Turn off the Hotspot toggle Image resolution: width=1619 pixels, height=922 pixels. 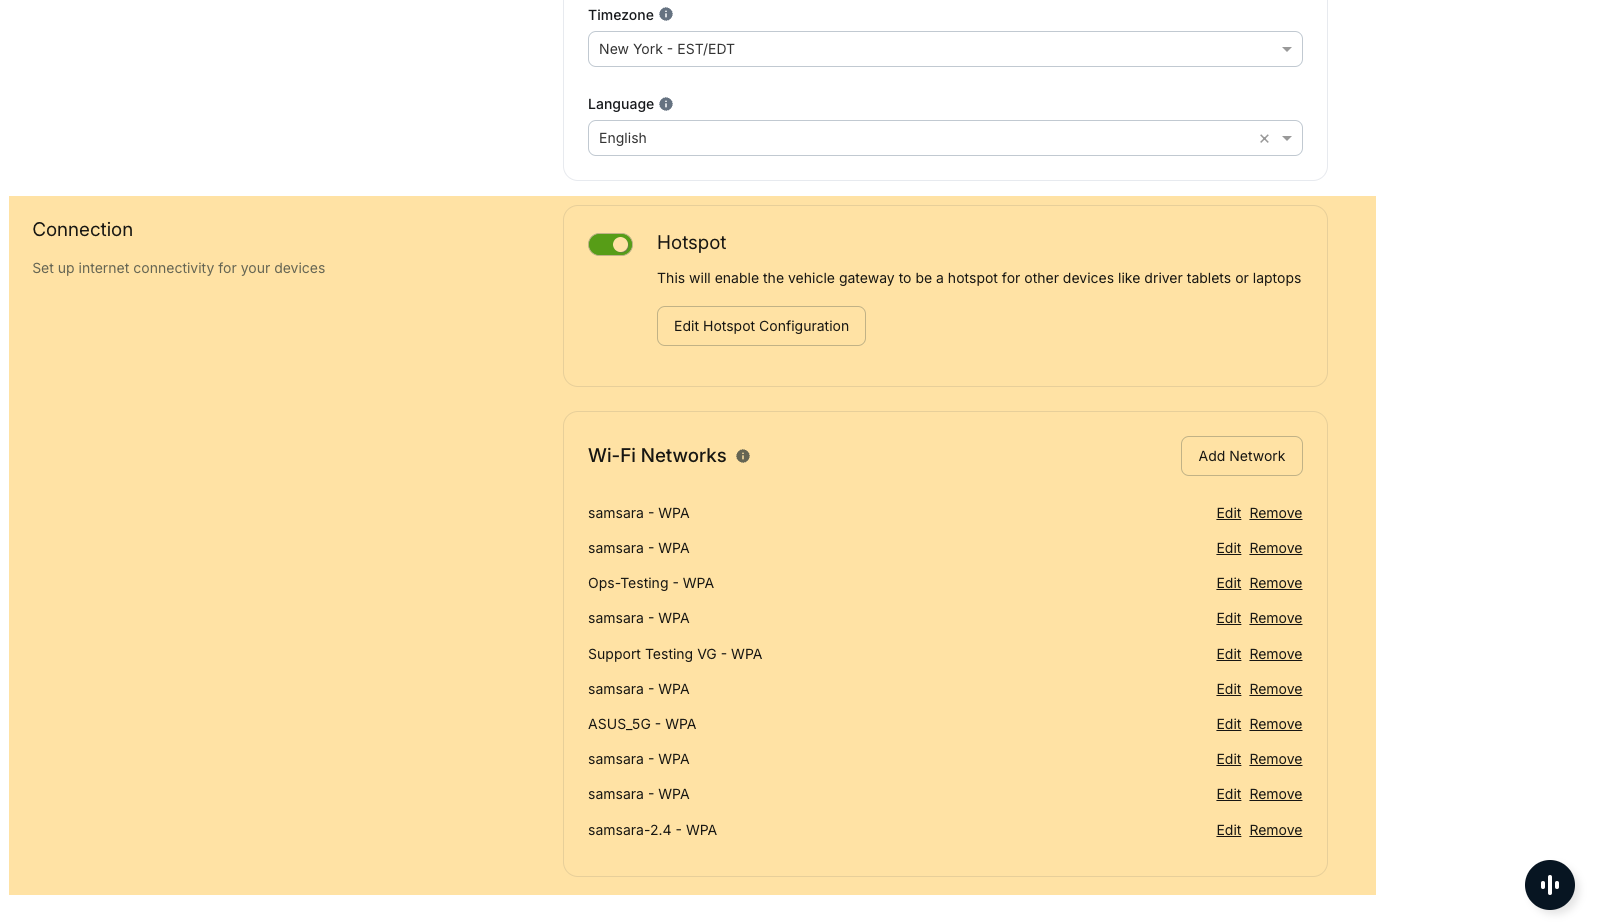pyautogui.click(x=610, y=244)
